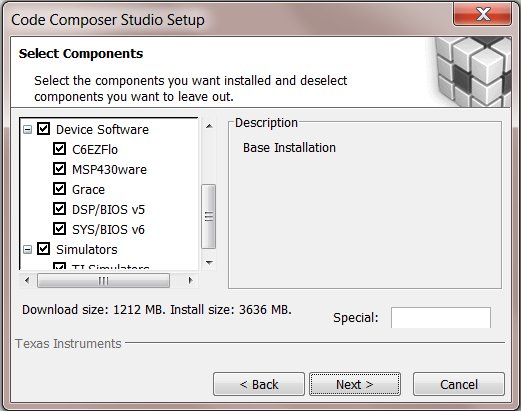Return to previous page with Back

coord(259,384)
